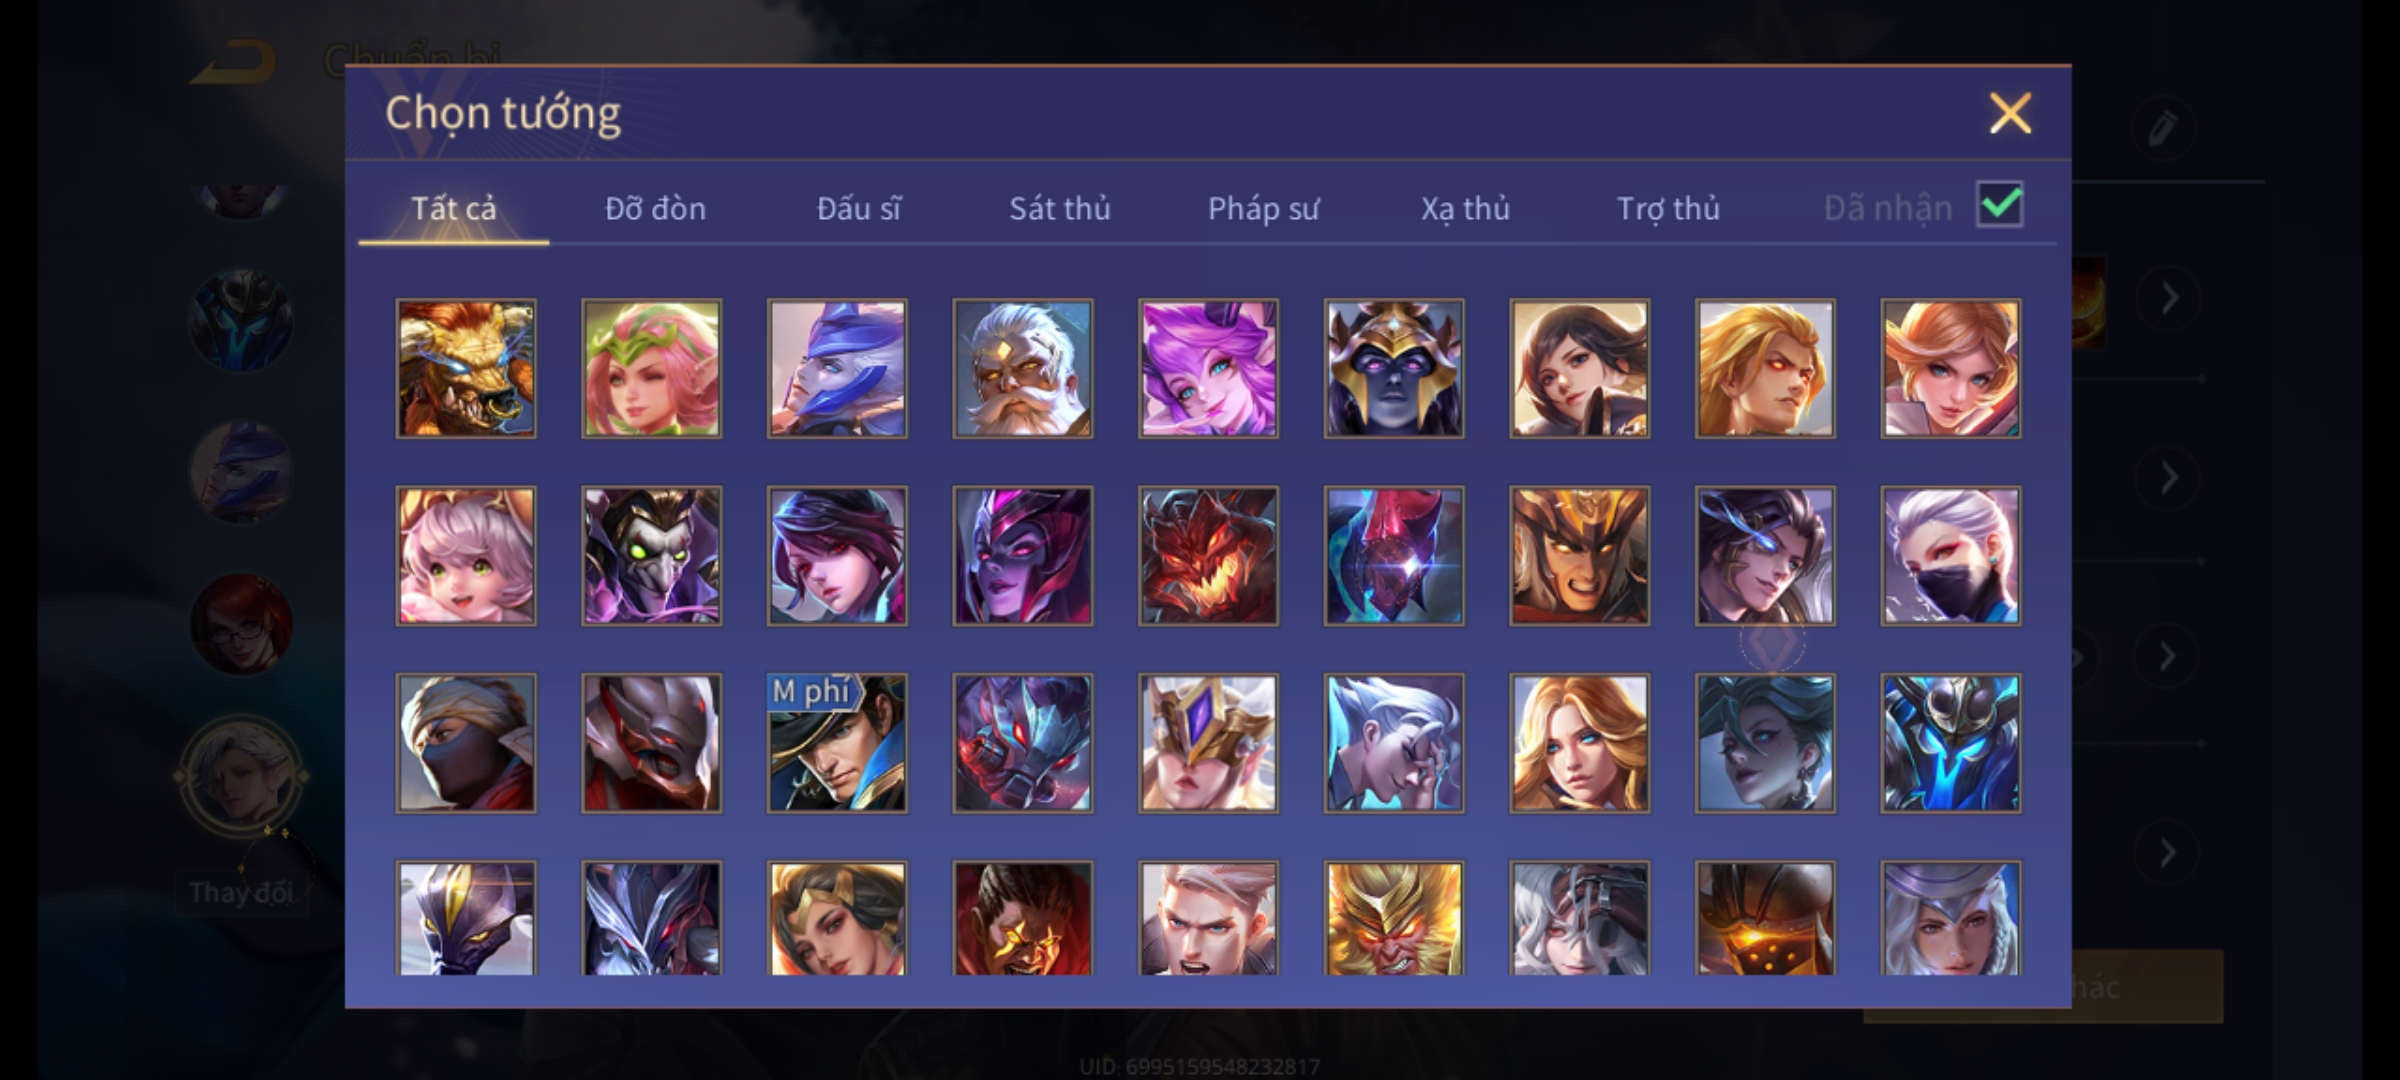The image size is (2400, 1080).
Task: Pick the pink-haired elf with green crown
Action: 651,368
